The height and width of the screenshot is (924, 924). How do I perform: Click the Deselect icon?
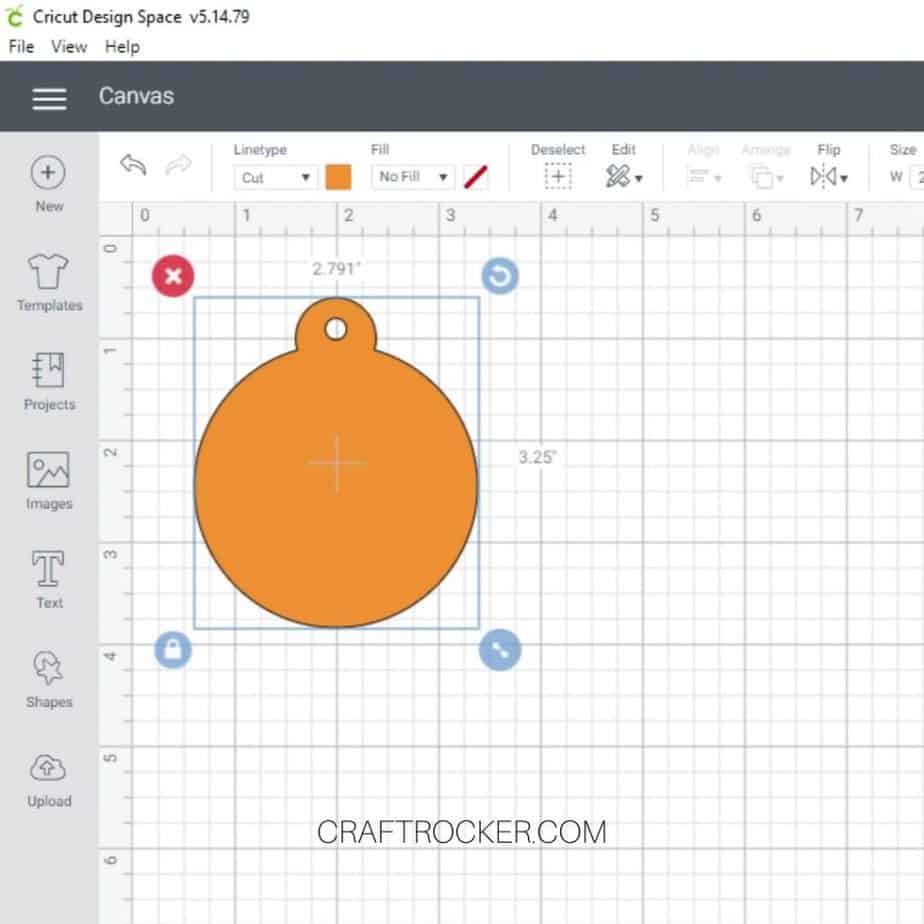click(x=558, y=176)
